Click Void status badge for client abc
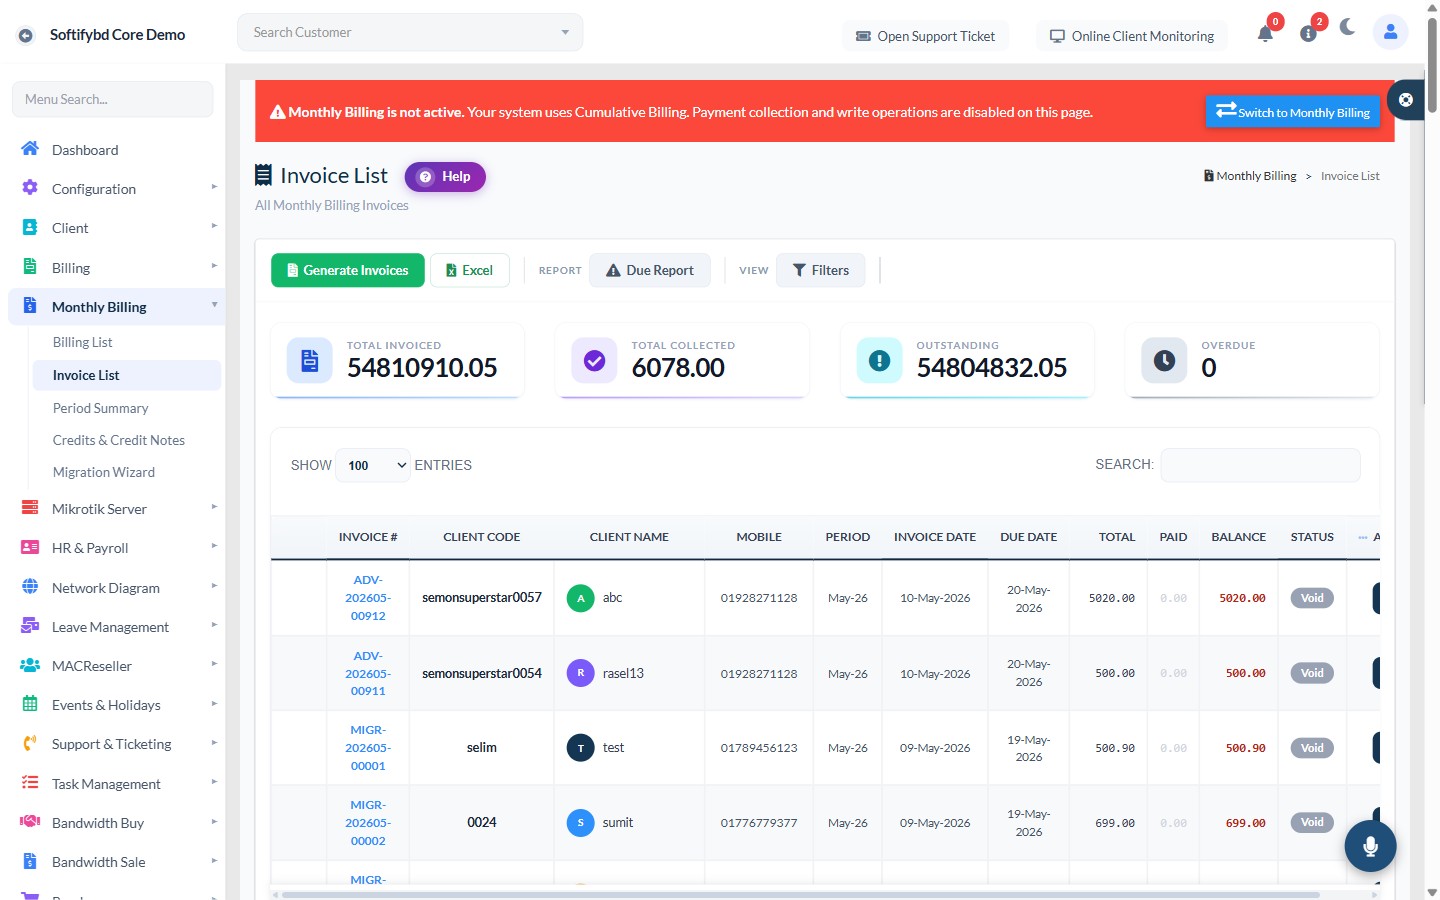 [x=1312, y=598]
